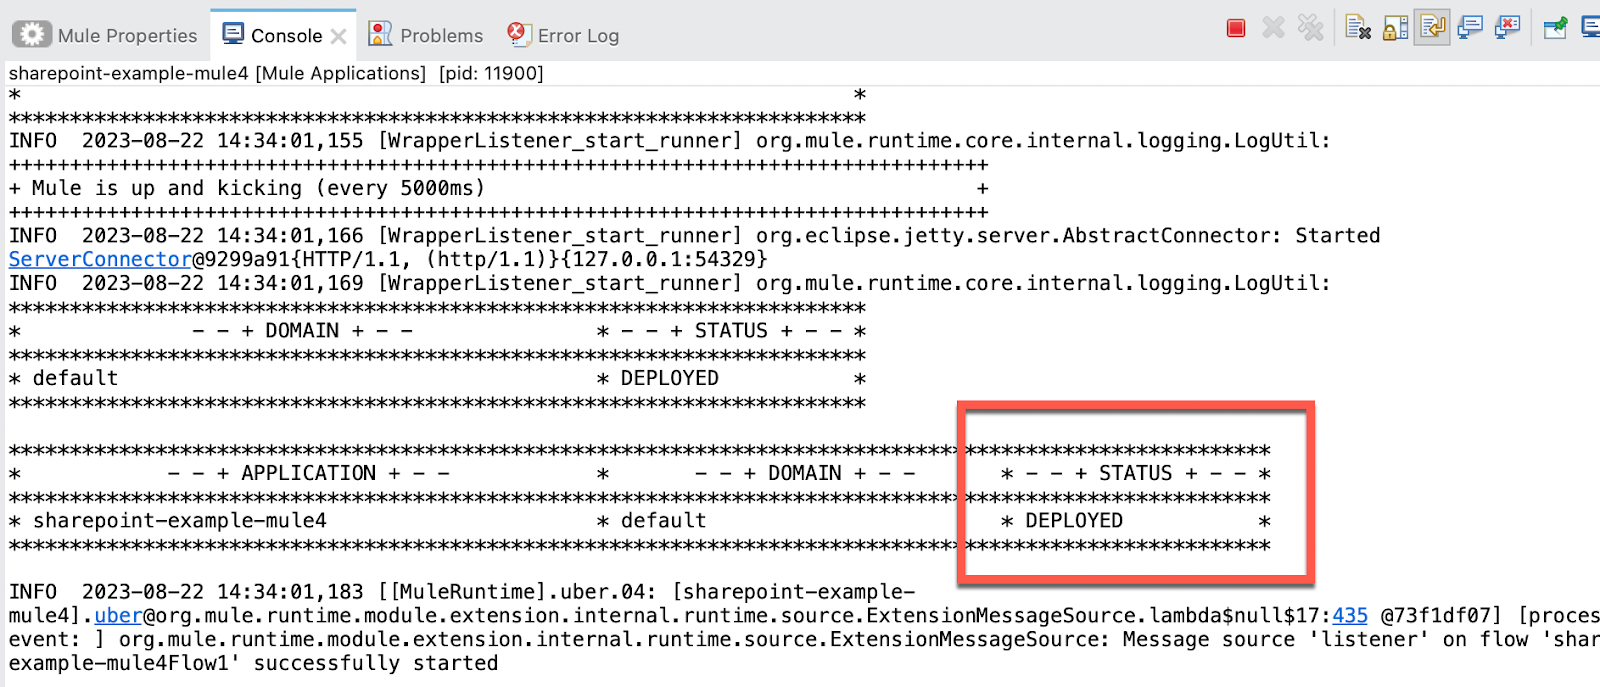Click 'sharepoint-example-mule4' application table row

click(x=640, y=521)
